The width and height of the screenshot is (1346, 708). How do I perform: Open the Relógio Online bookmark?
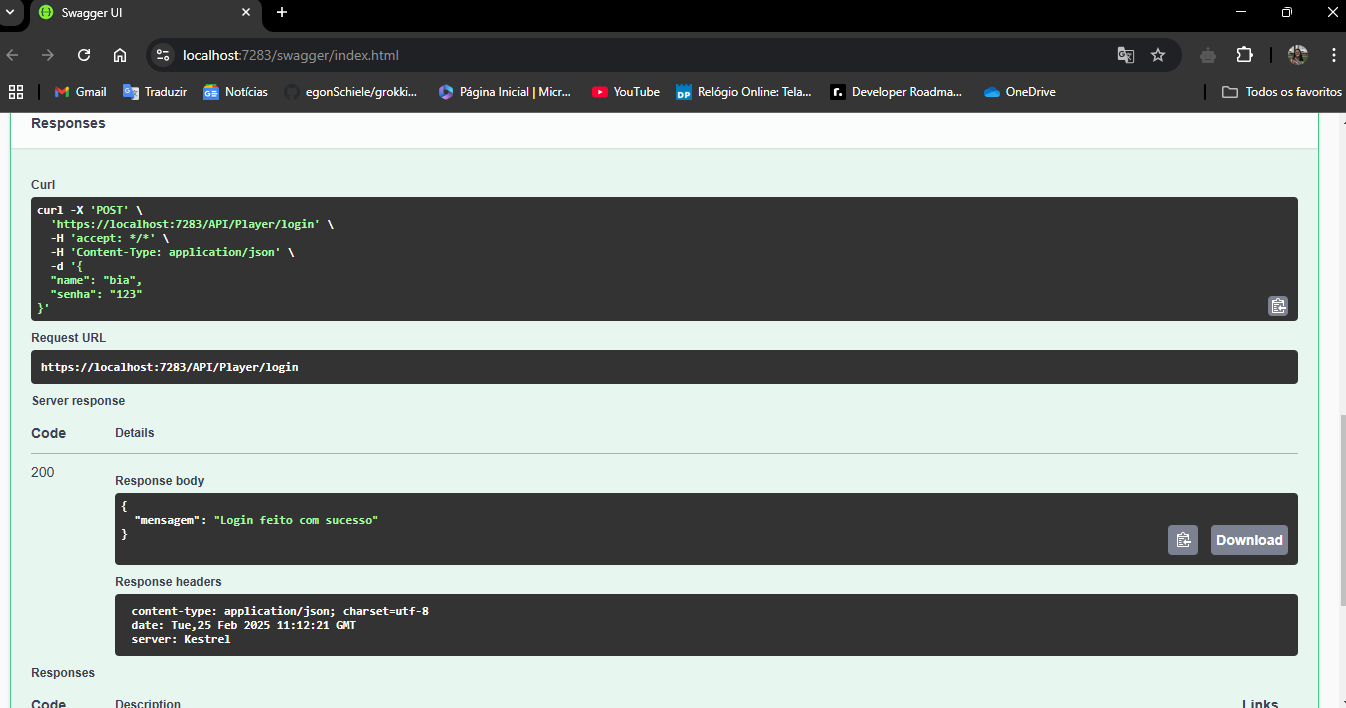(x=744, y=92)
